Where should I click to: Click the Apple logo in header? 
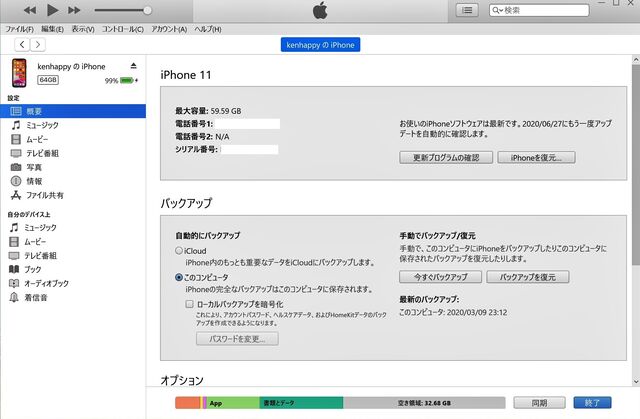(x=320, y=10)
